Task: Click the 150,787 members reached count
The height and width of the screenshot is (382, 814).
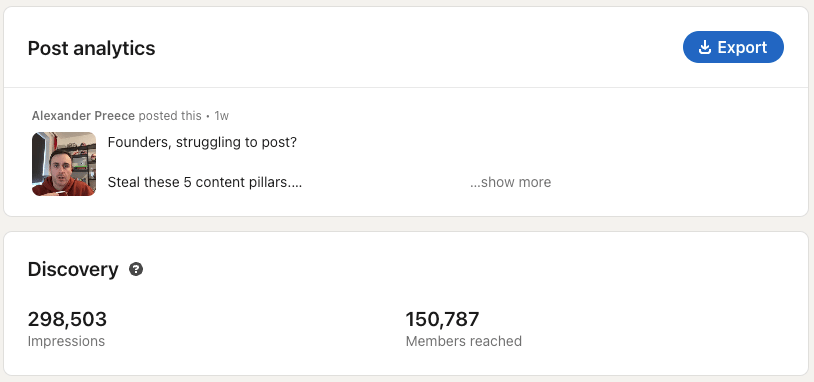Action: point(442,319)
